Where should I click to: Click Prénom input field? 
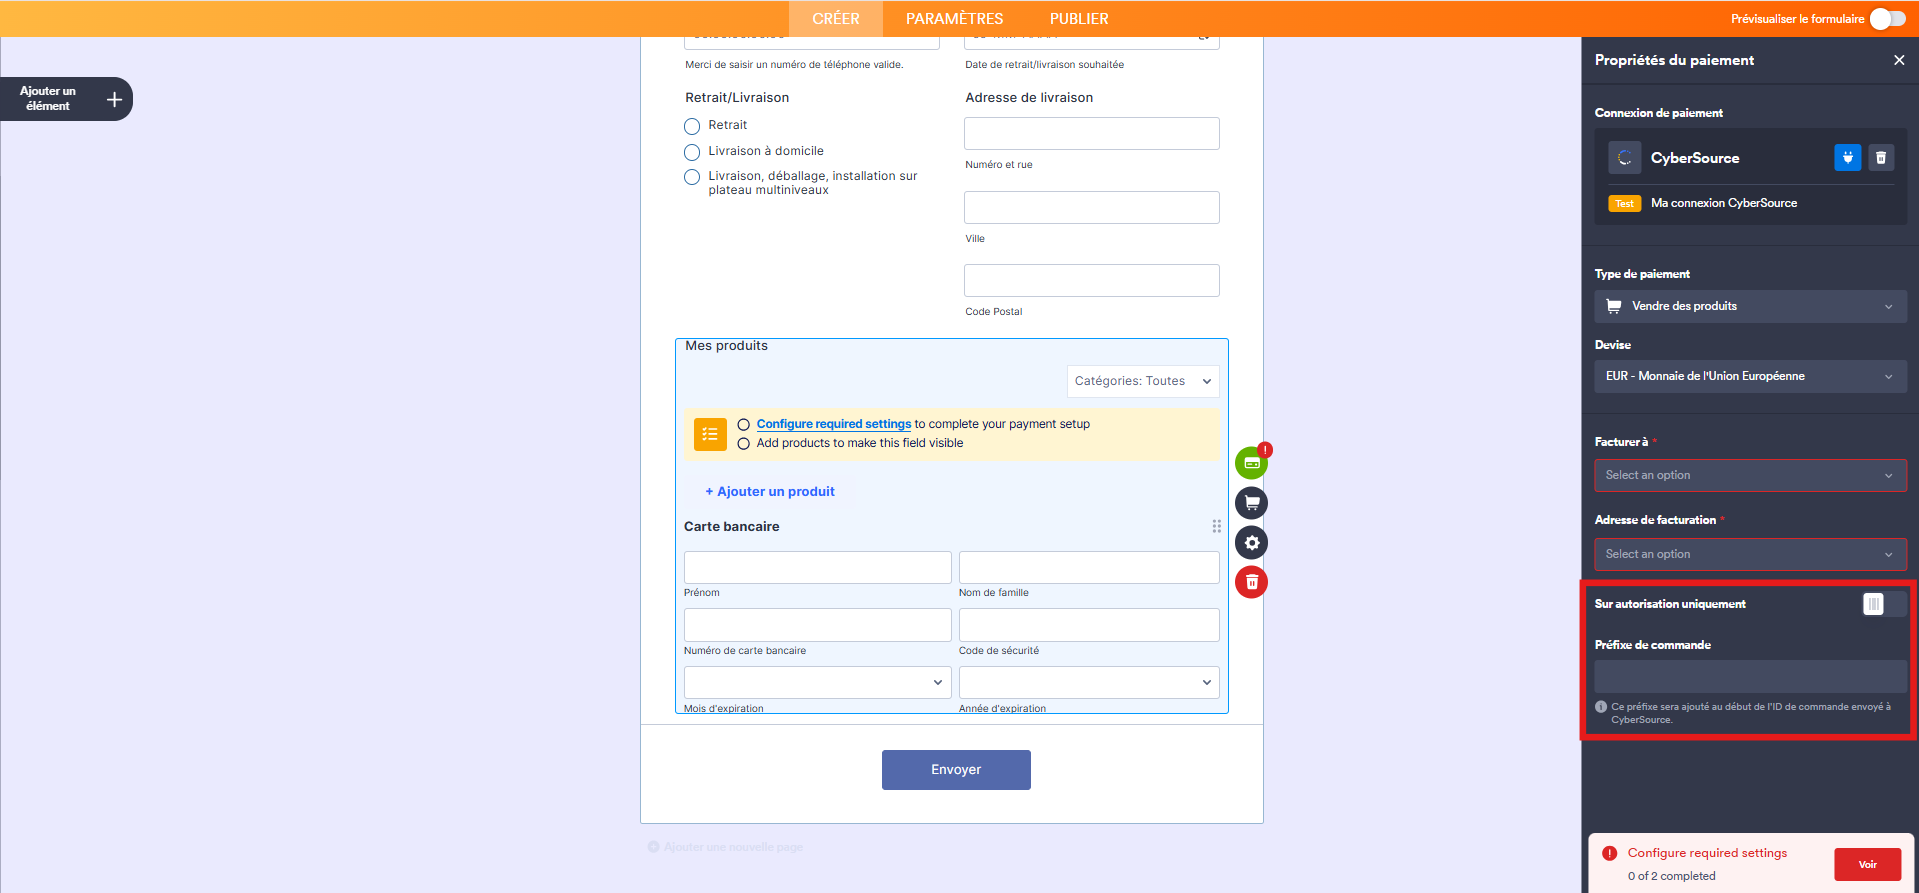[x=817, y=567]
